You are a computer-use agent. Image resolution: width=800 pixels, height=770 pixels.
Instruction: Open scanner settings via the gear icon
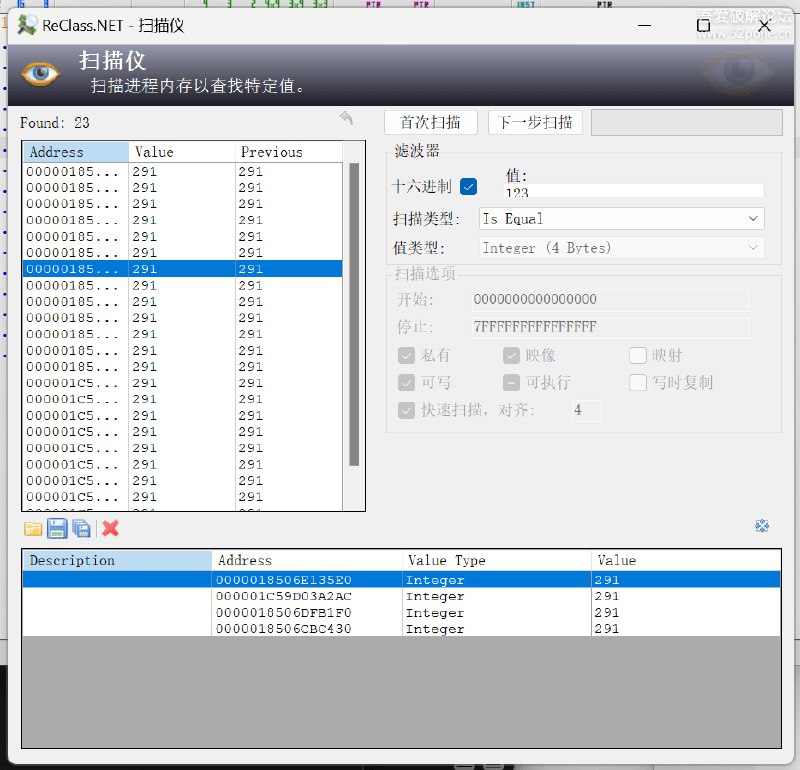coord(762,525)
